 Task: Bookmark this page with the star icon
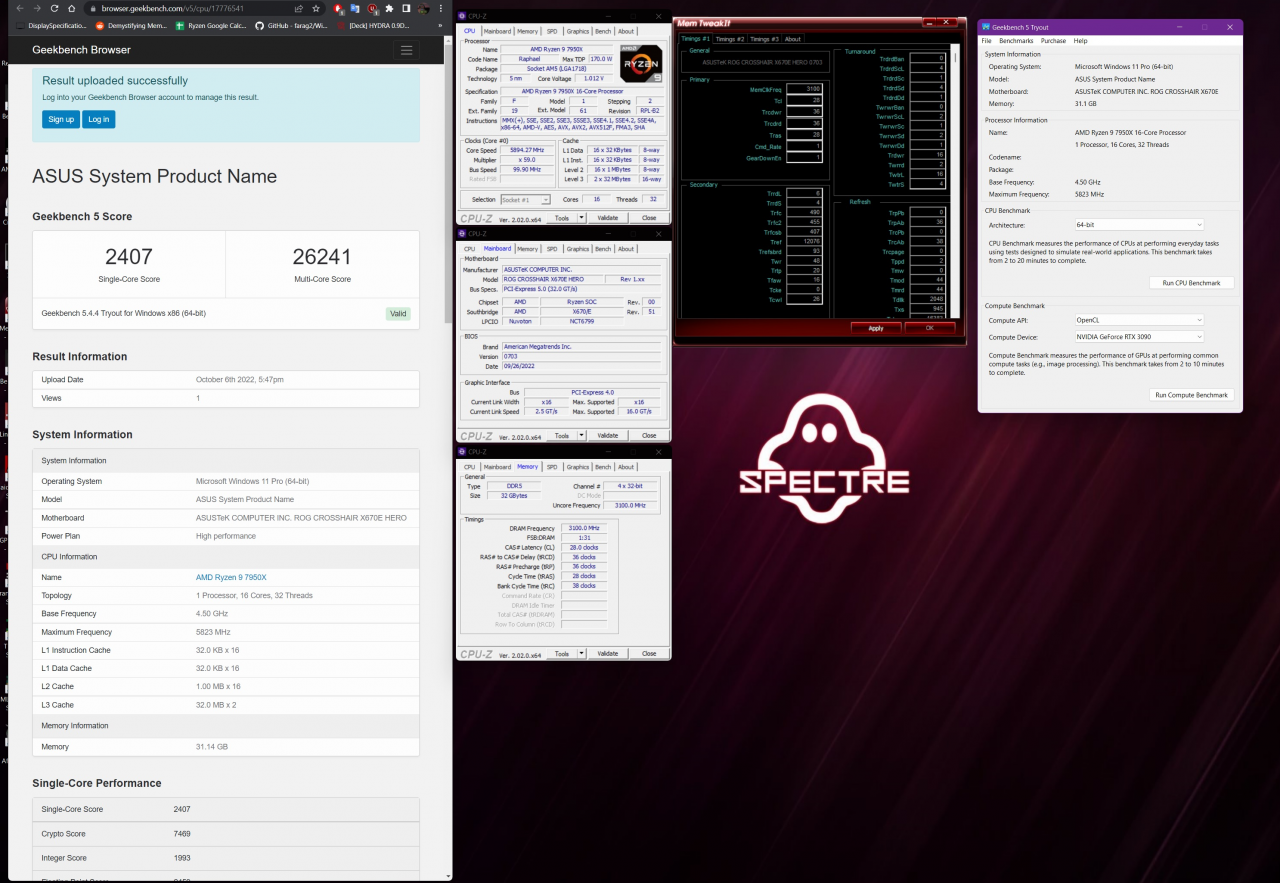tap(316, 8)
